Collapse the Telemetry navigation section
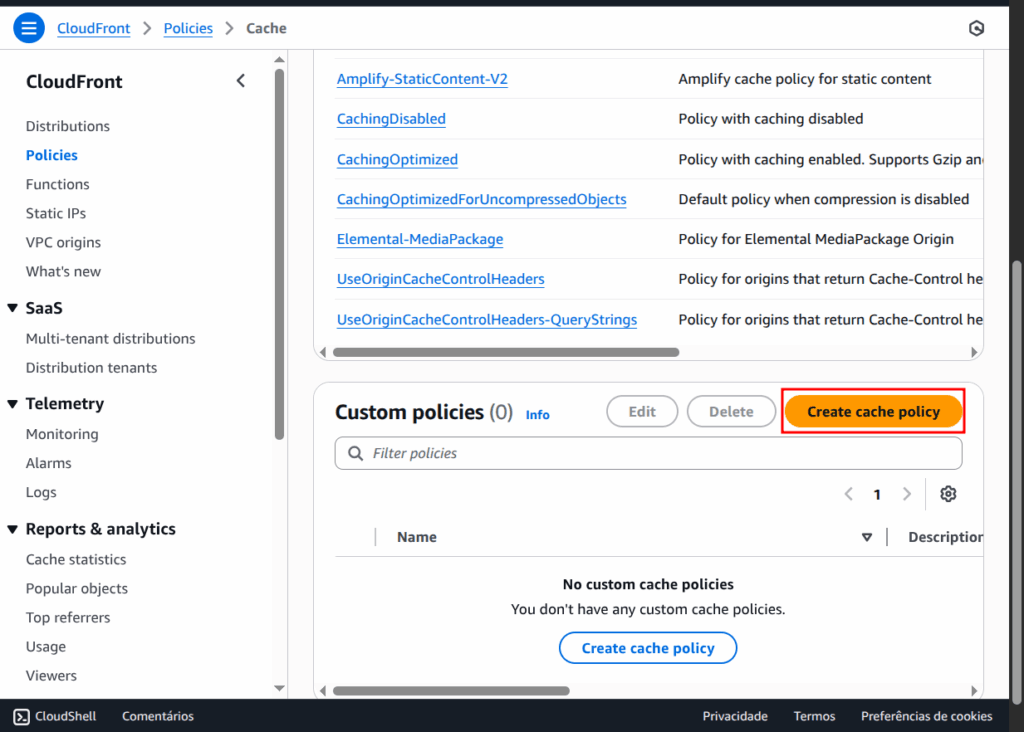This screenshot has width=1024, height=732. click(13, 404)
